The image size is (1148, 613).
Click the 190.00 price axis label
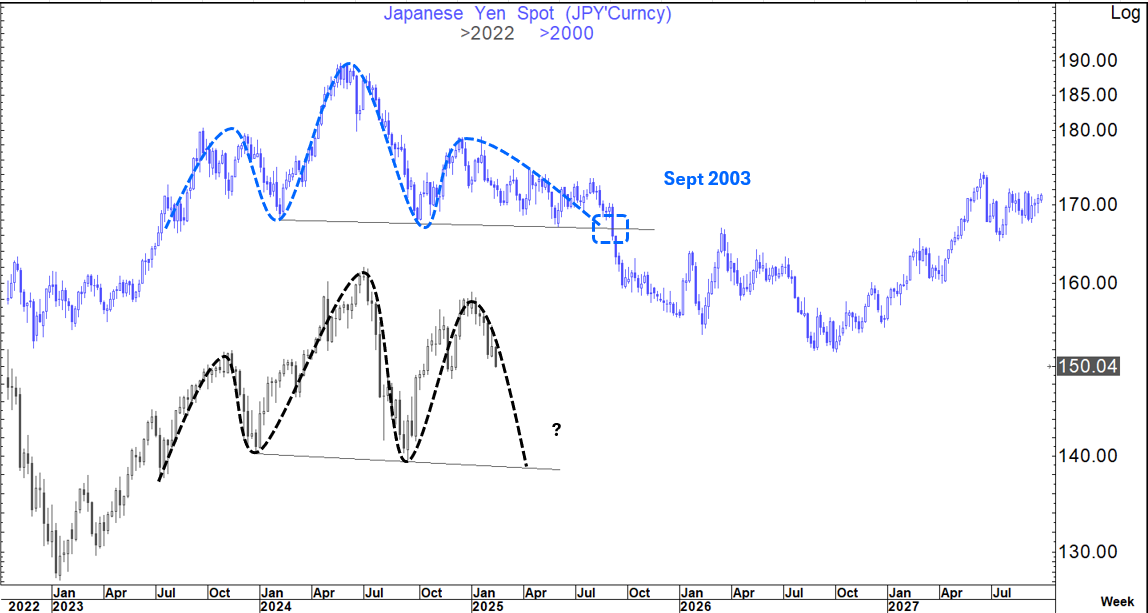click(x=1089, y=60)
